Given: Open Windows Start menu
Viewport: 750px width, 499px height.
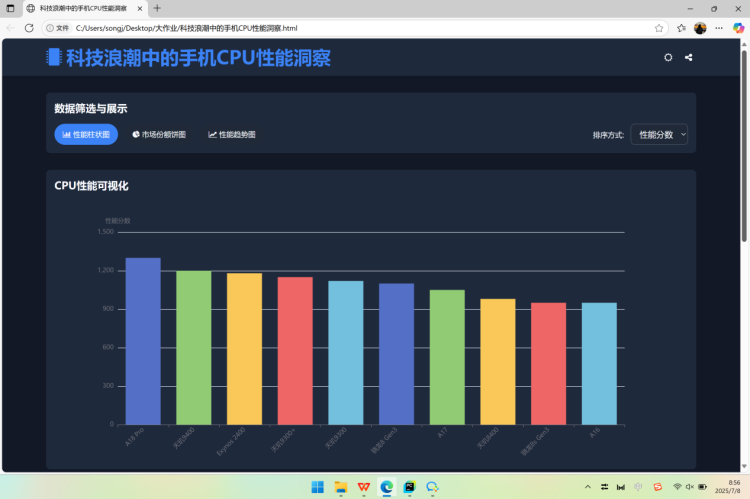Looking at the screenshot, I should (318, 487).
